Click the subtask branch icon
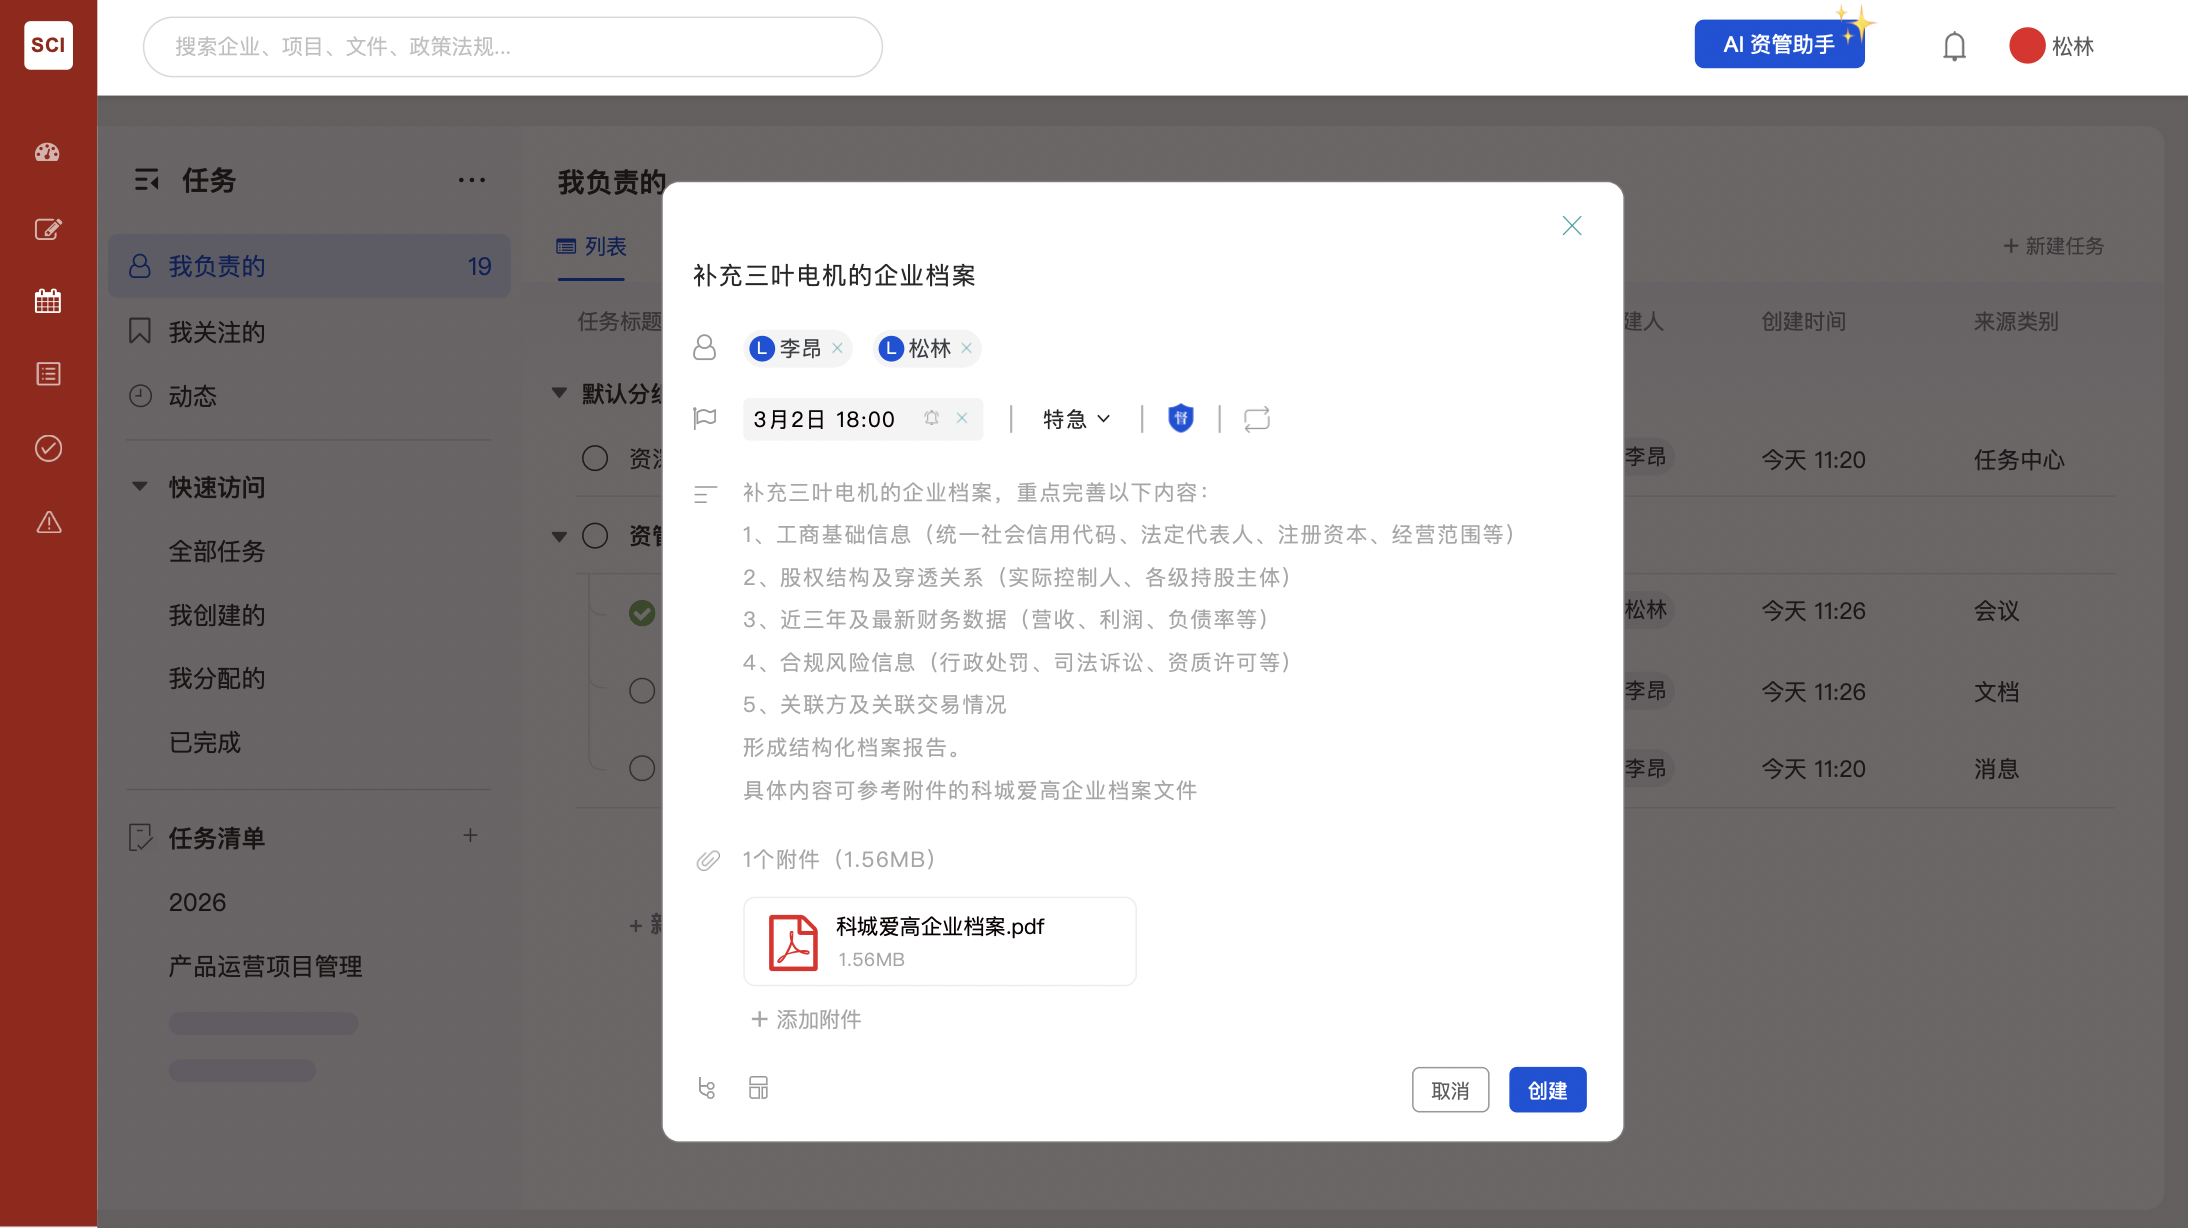 coord(707,1088)
